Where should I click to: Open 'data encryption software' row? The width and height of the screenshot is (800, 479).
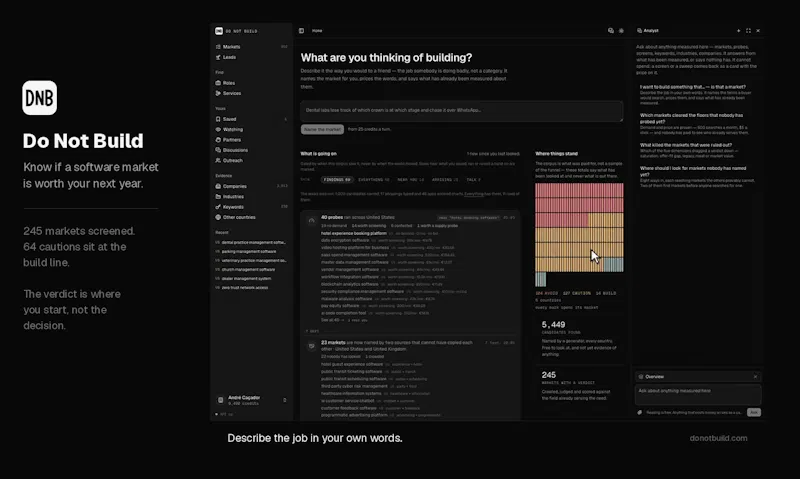tap(345, 240)
